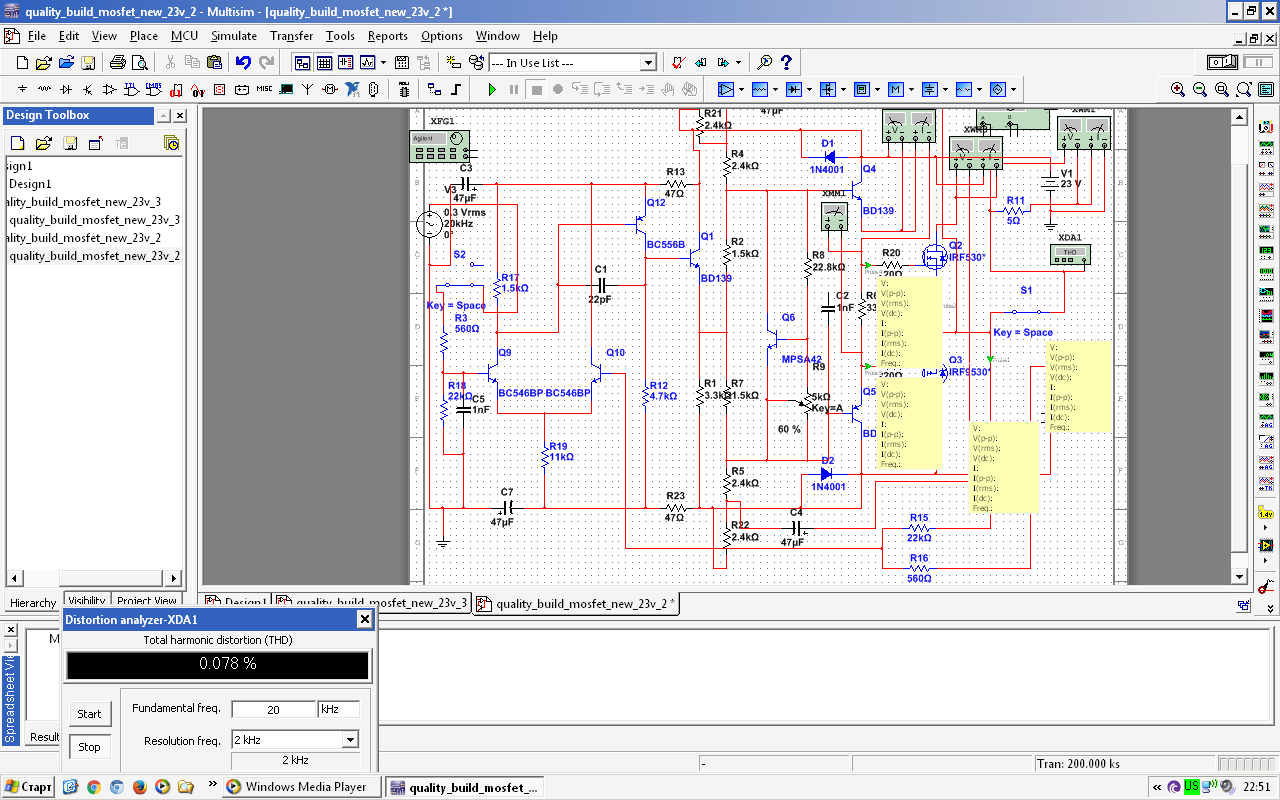The height and width of the screenshot is (800, 1280).
Task: Click the Stop simulation square button
Action: pos(536,89)
